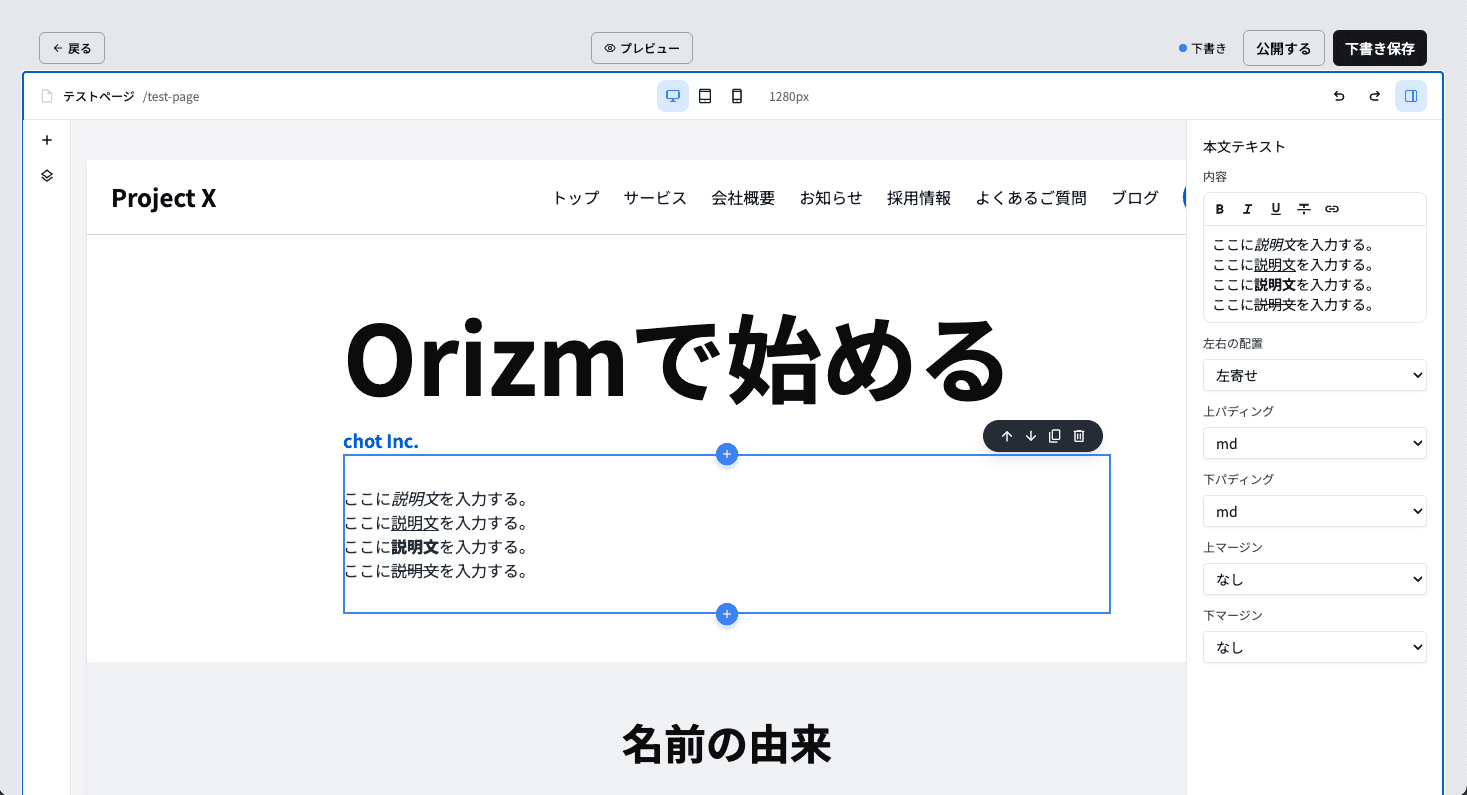
Task: Click the 下書き保存 save draft button
Action: coord(1379,48)
